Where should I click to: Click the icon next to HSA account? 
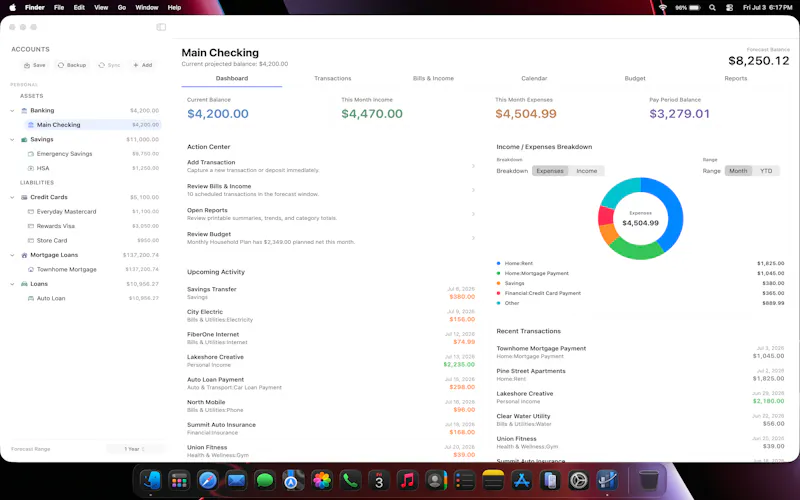coord(31,168)
